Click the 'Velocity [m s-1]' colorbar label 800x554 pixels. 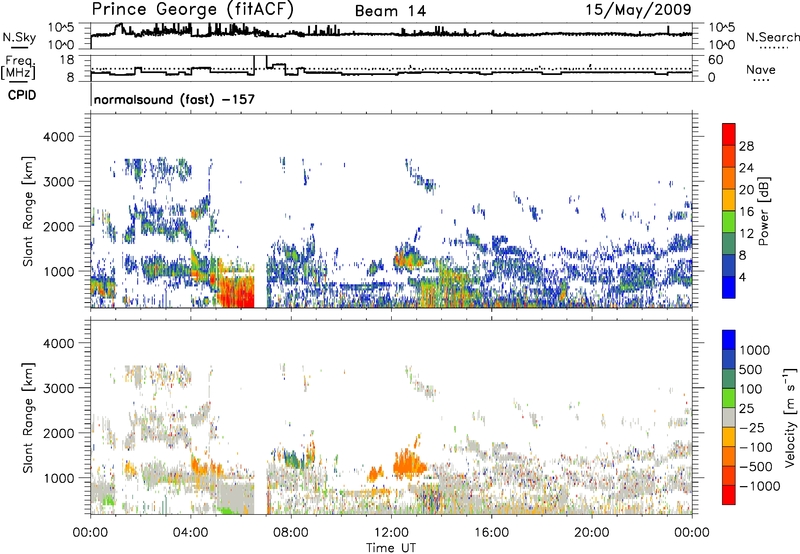point(790,417)
